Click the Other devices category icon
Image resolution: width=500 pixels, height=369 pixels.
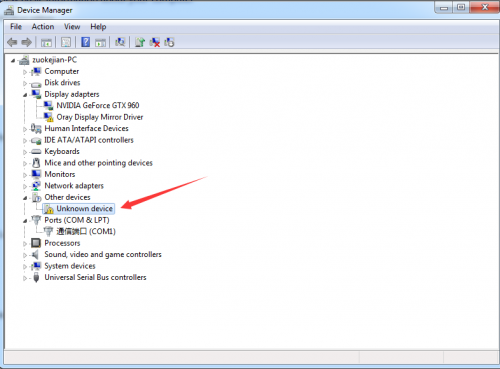(x=36, y=197)
